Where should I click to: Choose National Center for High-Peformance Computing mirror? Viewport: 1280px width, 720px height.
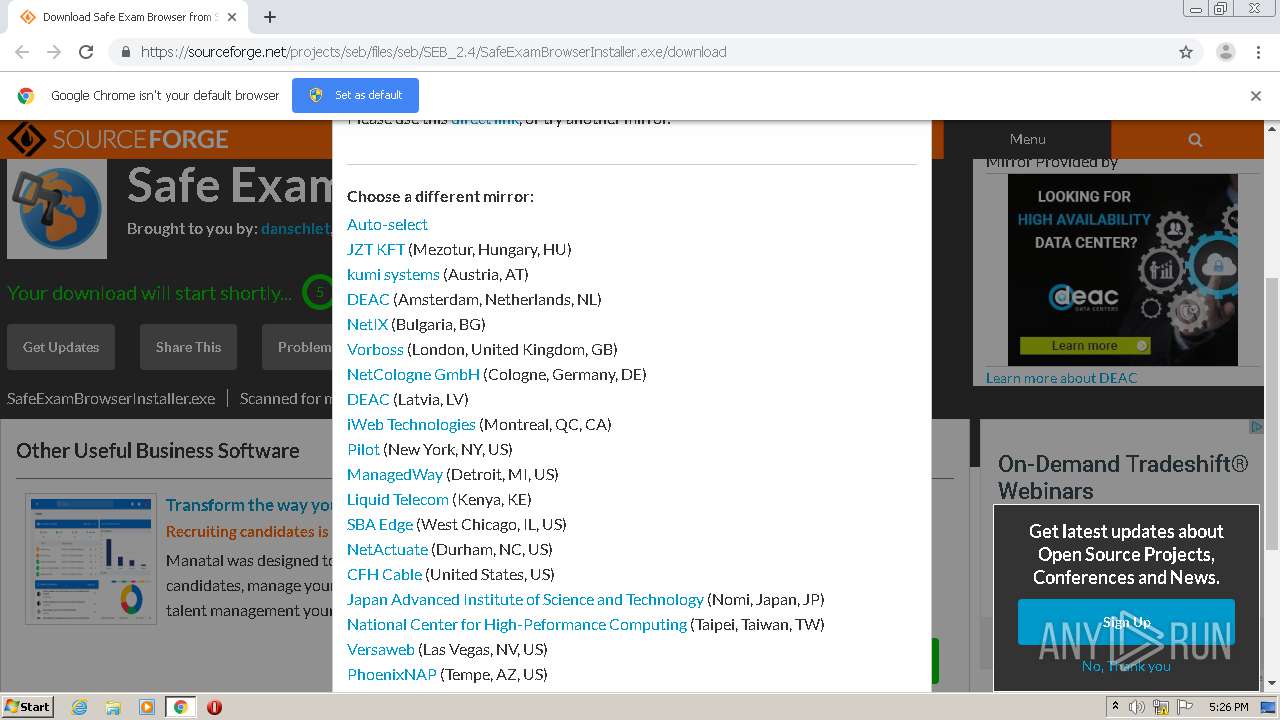[x=517, y=624]
